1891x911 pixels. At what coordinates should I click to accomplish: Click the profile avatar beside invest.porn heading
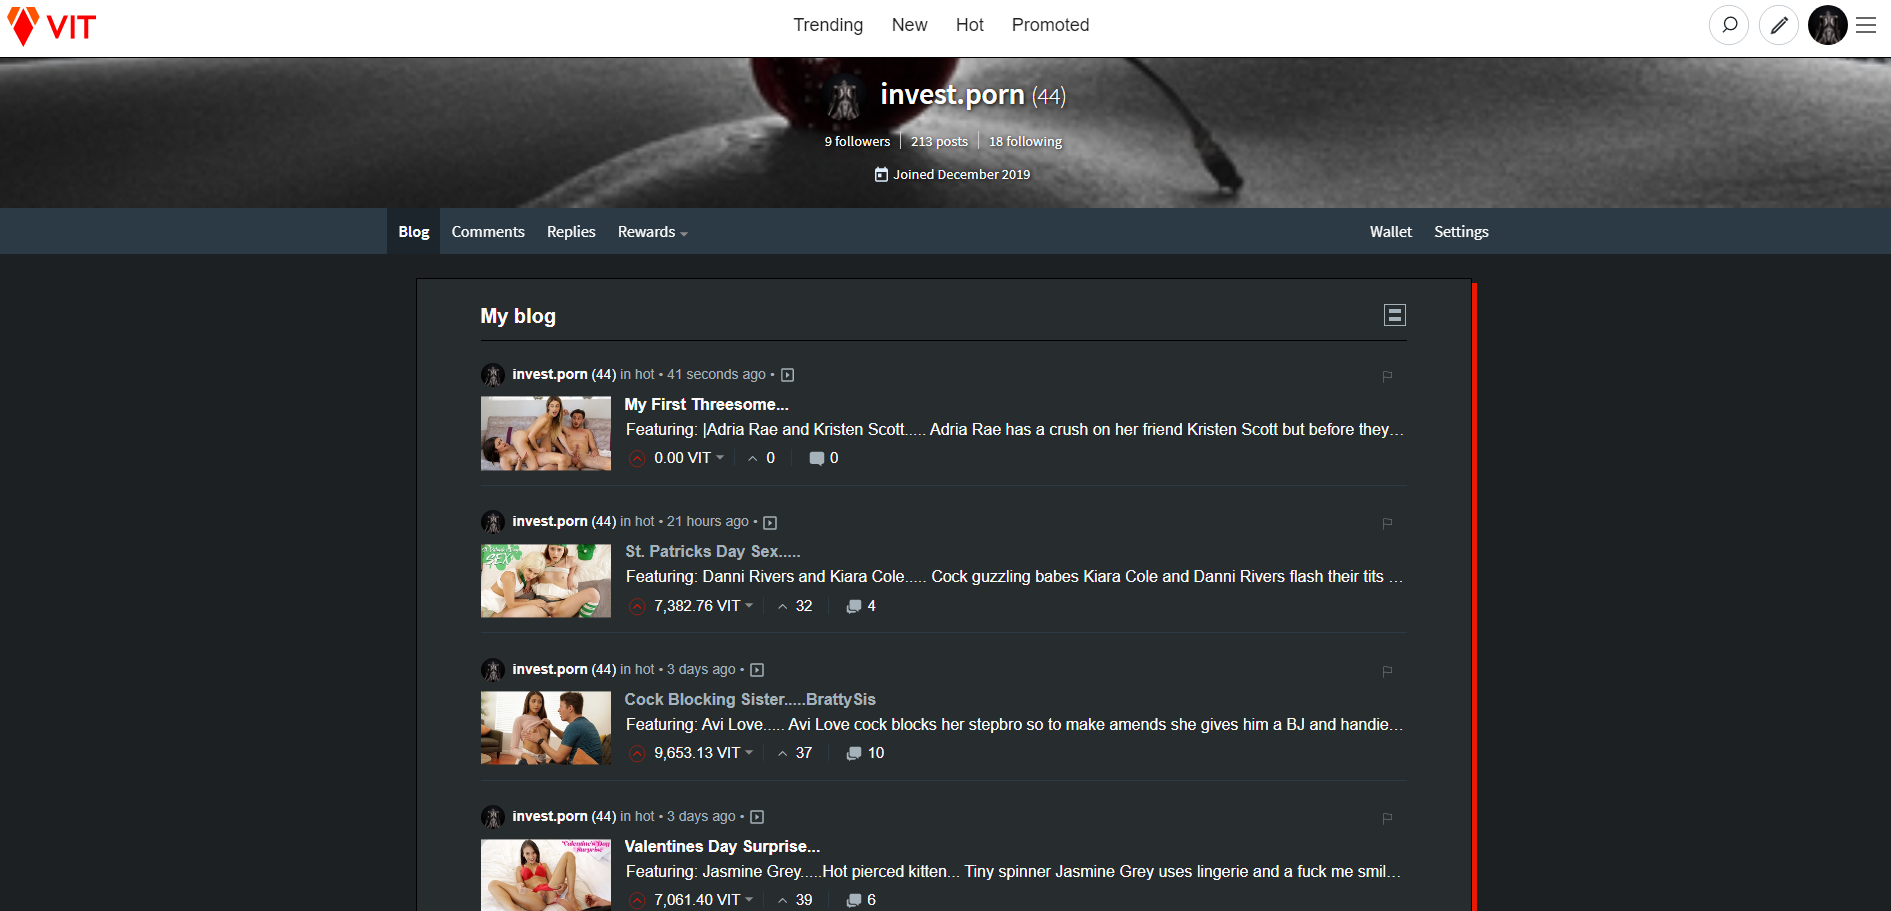(845, 98)
